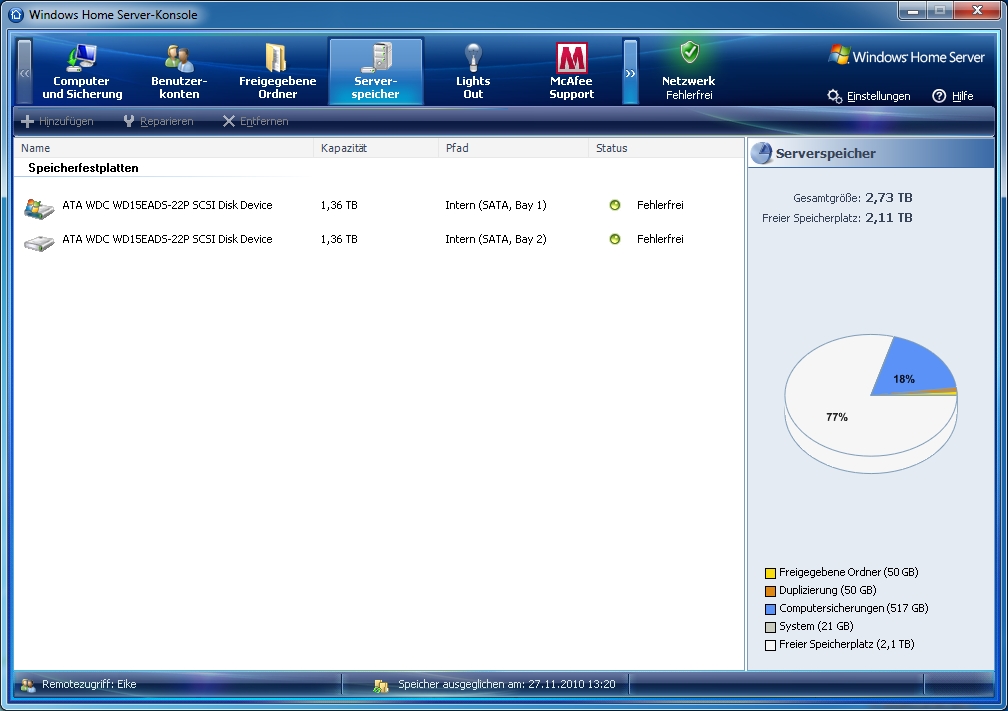
Task: Click the System (21 GB) legend label
Action: 816,626
